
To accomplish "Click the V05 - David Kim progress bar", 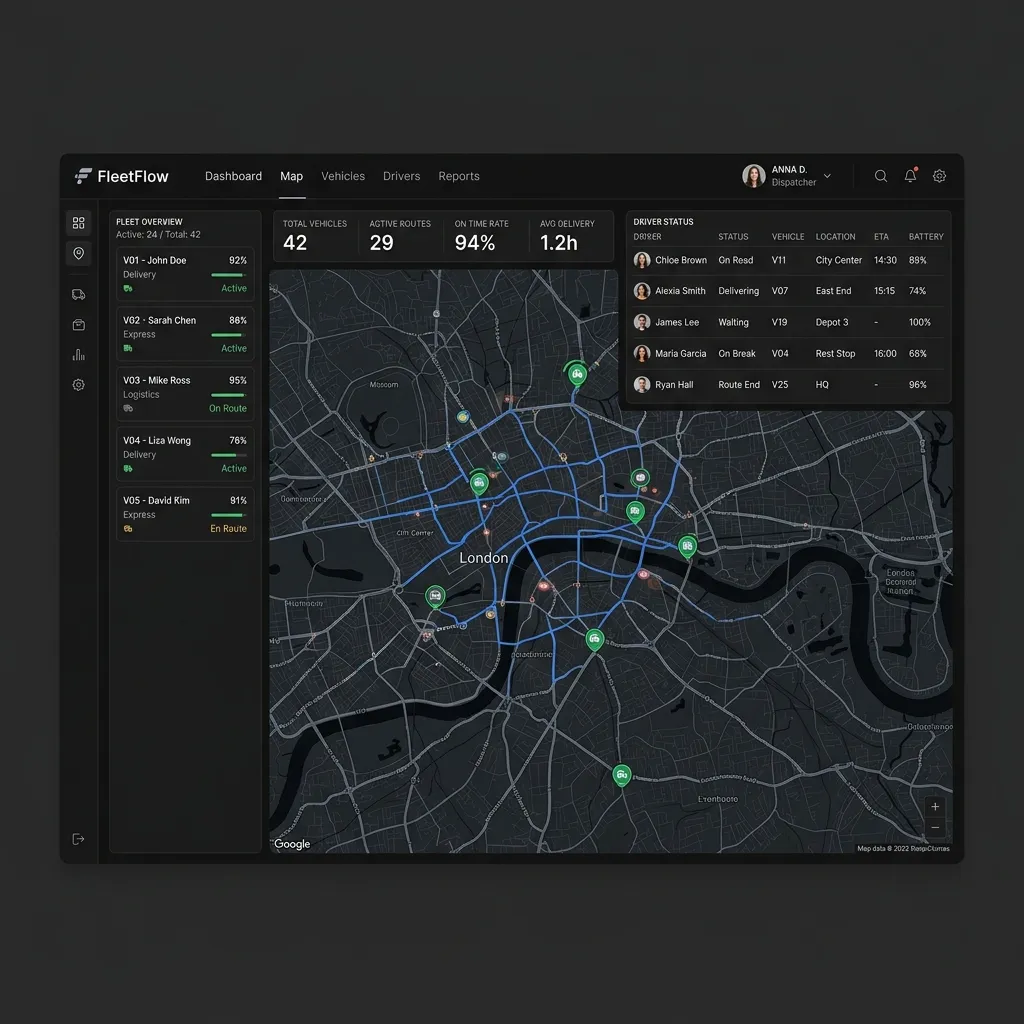I will pos(229,515).
